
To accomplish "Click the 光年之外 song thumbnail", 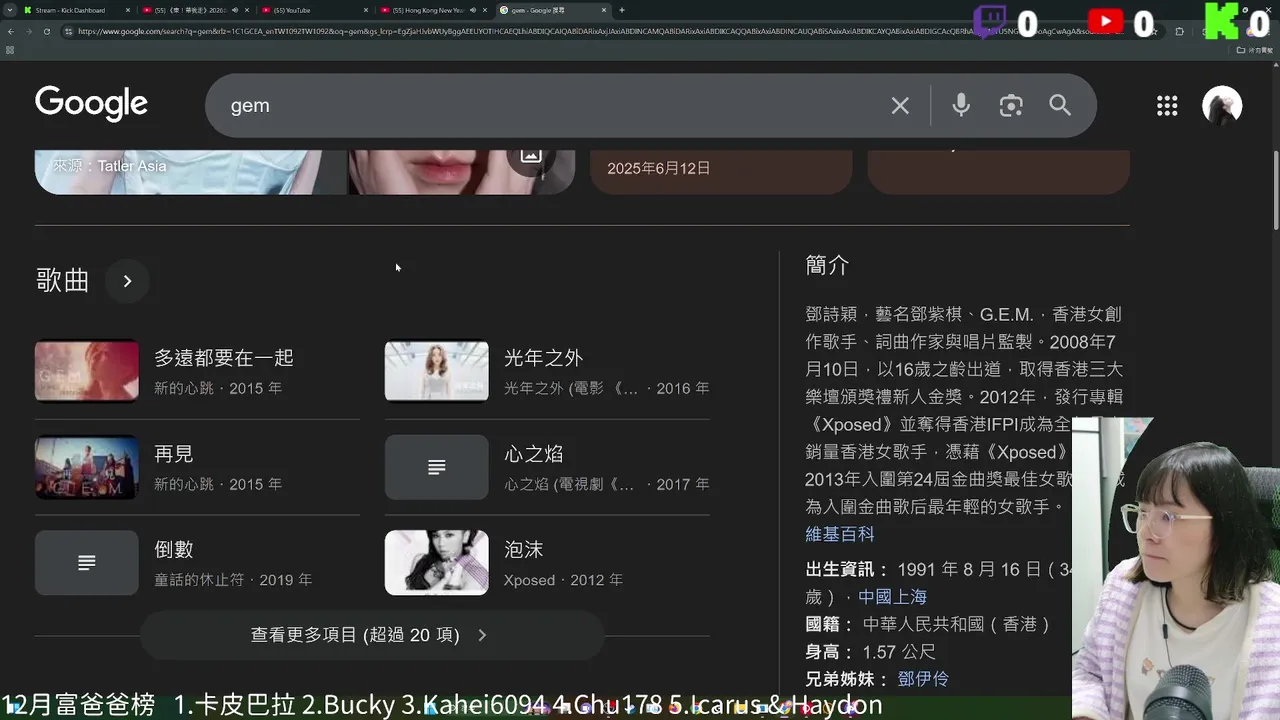I will pos(437,371).
